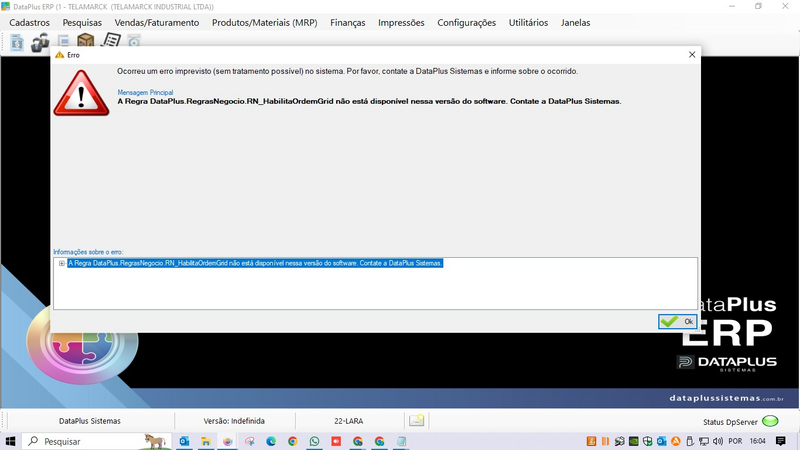Click the invoice document toolbar icon
Image resolution: width=800 pixels, height=450 pixels.
pos(17,42)
